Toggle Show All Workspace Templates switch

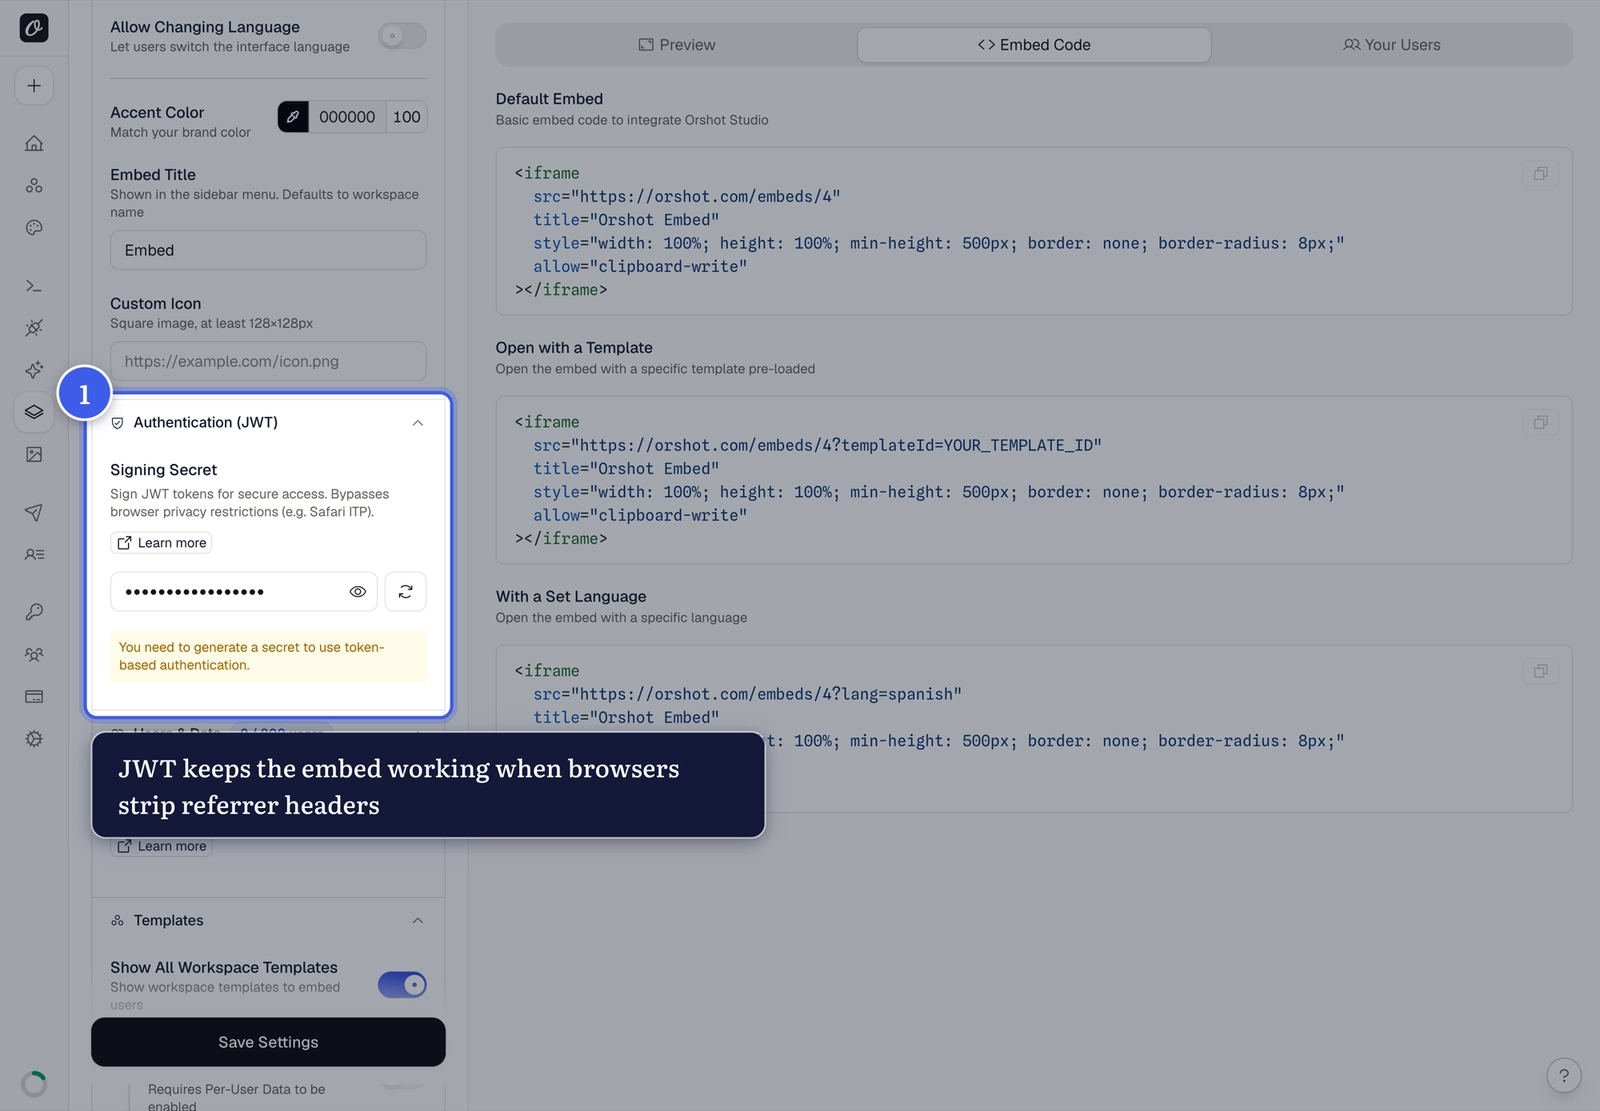pyautogui.click(x=402, y=985)
